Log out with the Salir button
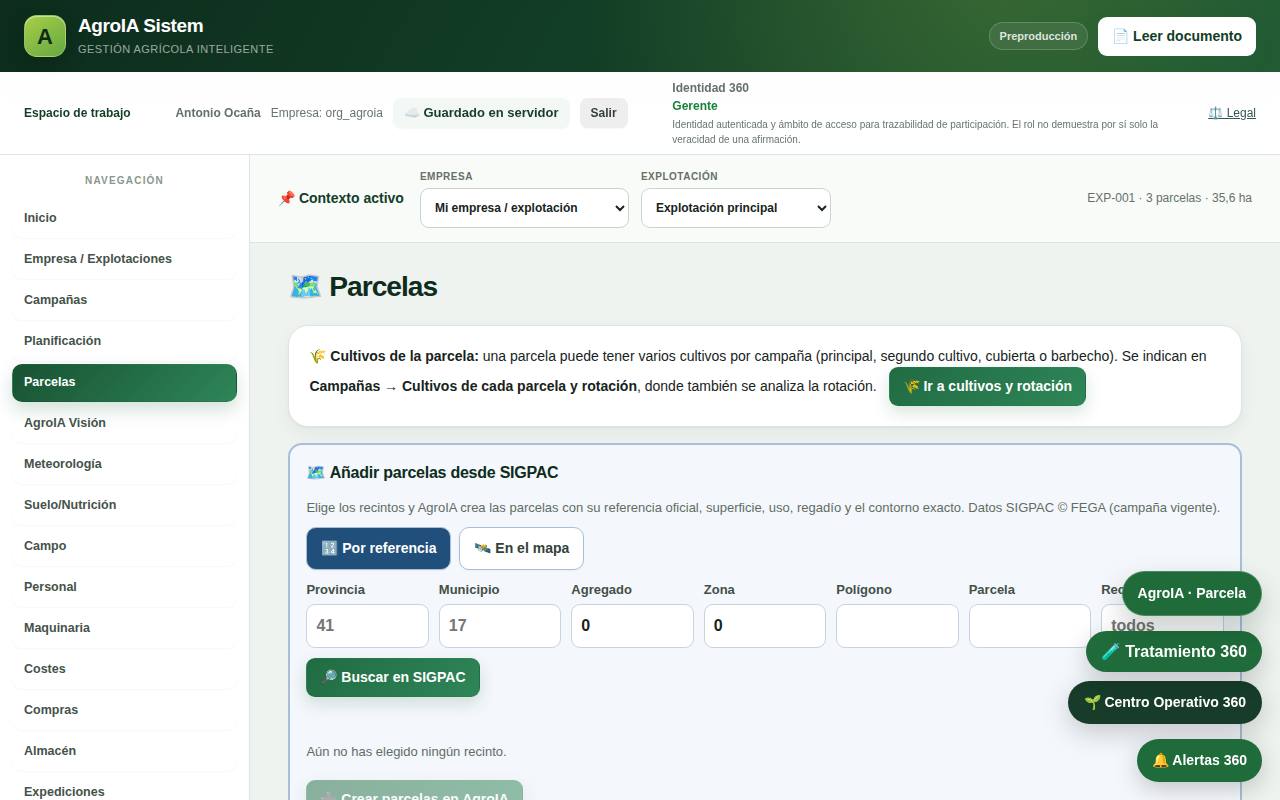 (604, 113)
